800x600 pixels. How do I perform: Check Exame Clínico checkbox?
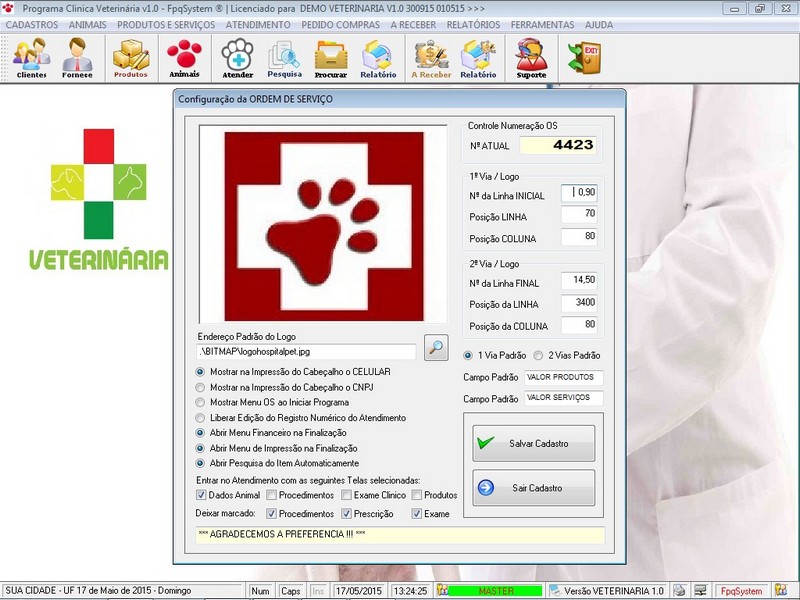pyautogui.click(x=346, y=495)
